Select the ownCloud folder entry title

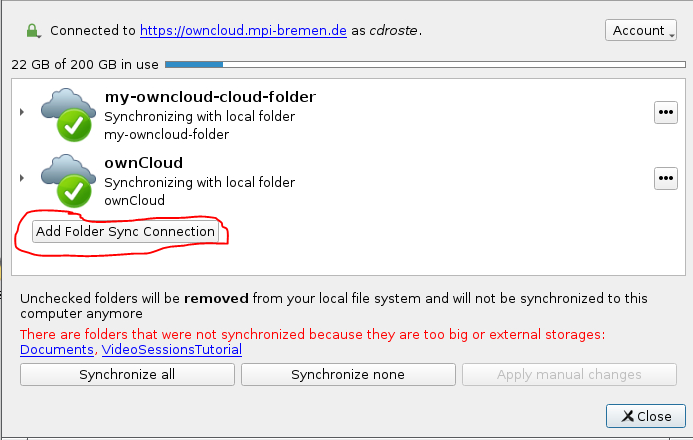[144, 163]
